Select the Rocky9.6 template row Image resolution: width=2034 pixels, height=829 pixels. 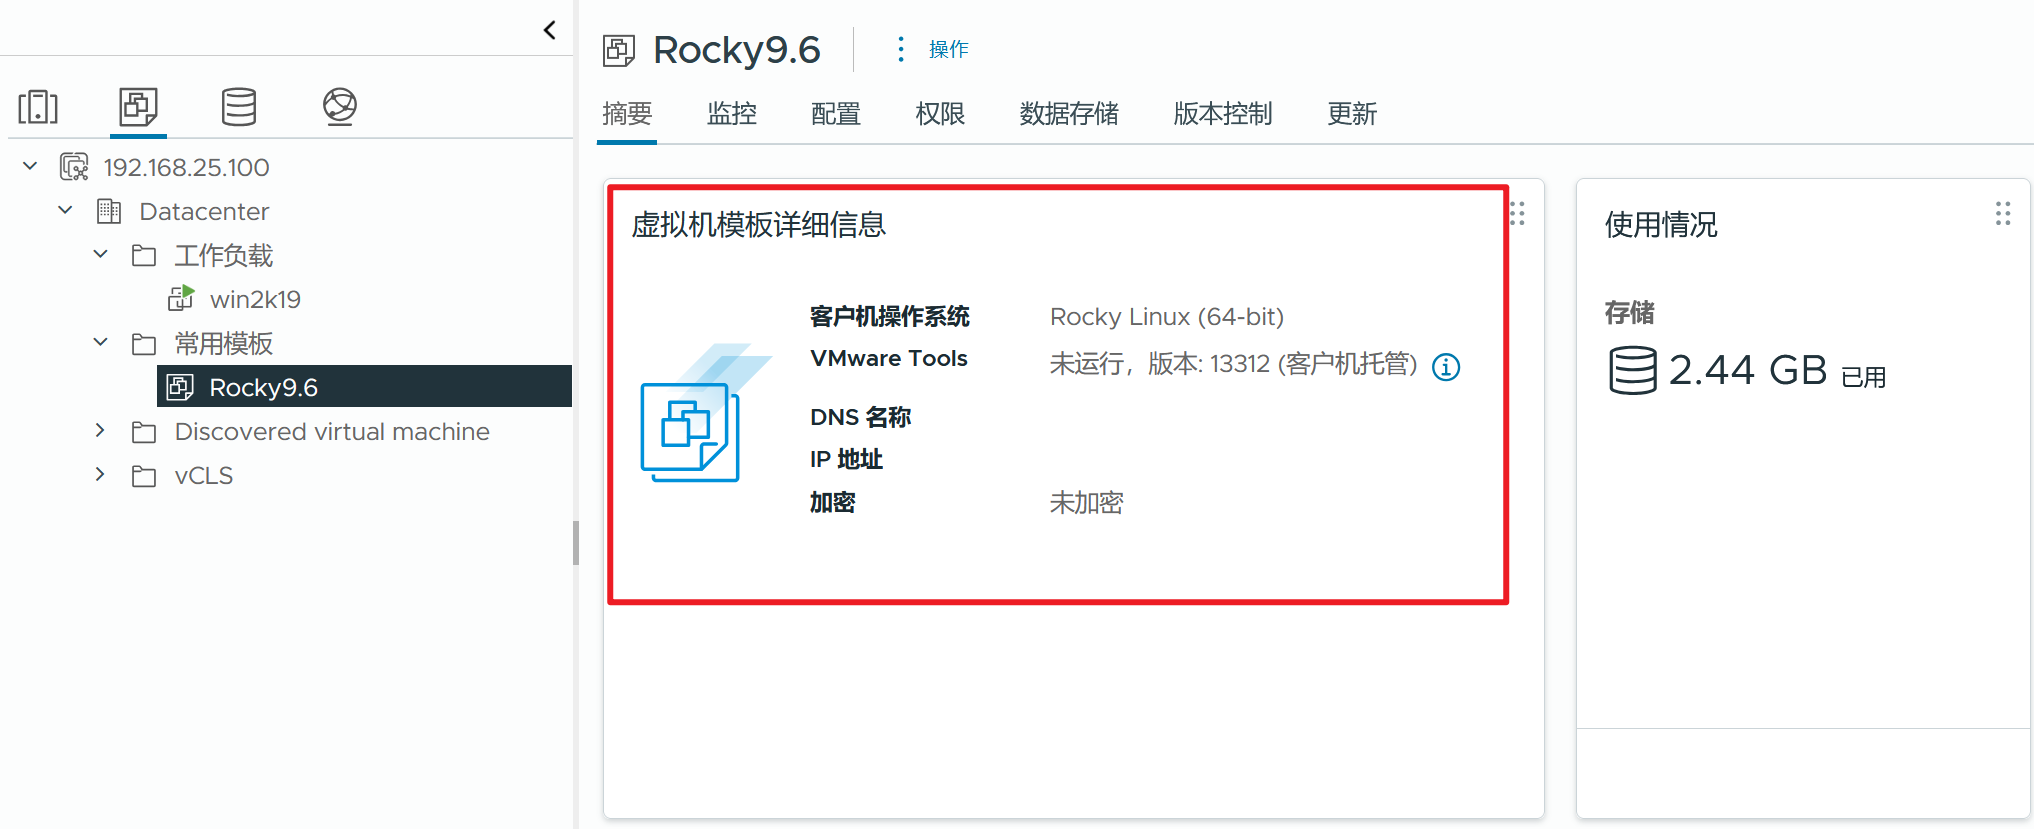pyautogui.click(x=364, y=386)
